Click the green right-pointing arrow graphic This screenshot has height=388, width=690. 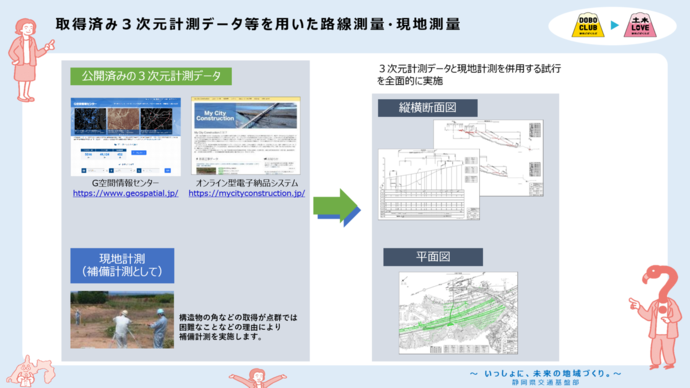(337, 207)
